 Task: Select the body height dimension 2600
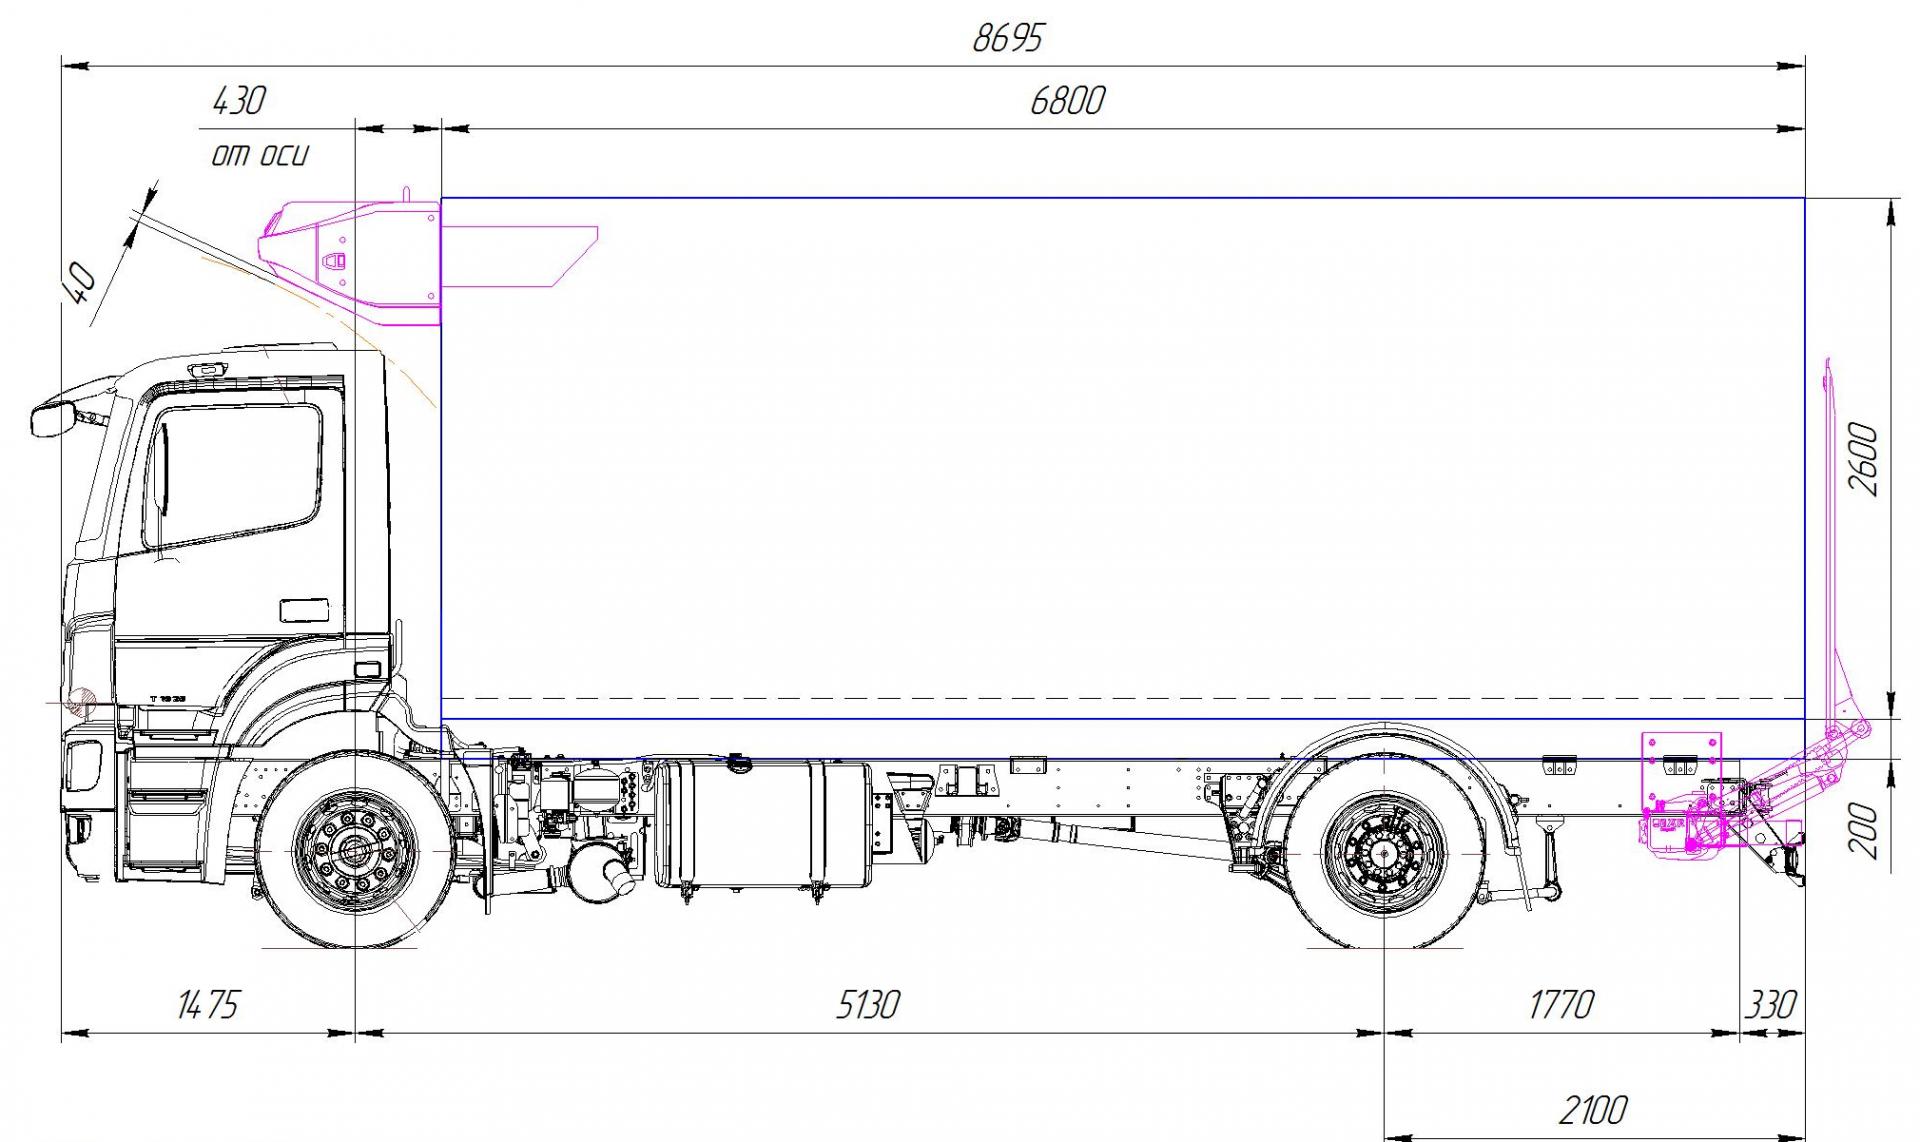[1864, 459]
